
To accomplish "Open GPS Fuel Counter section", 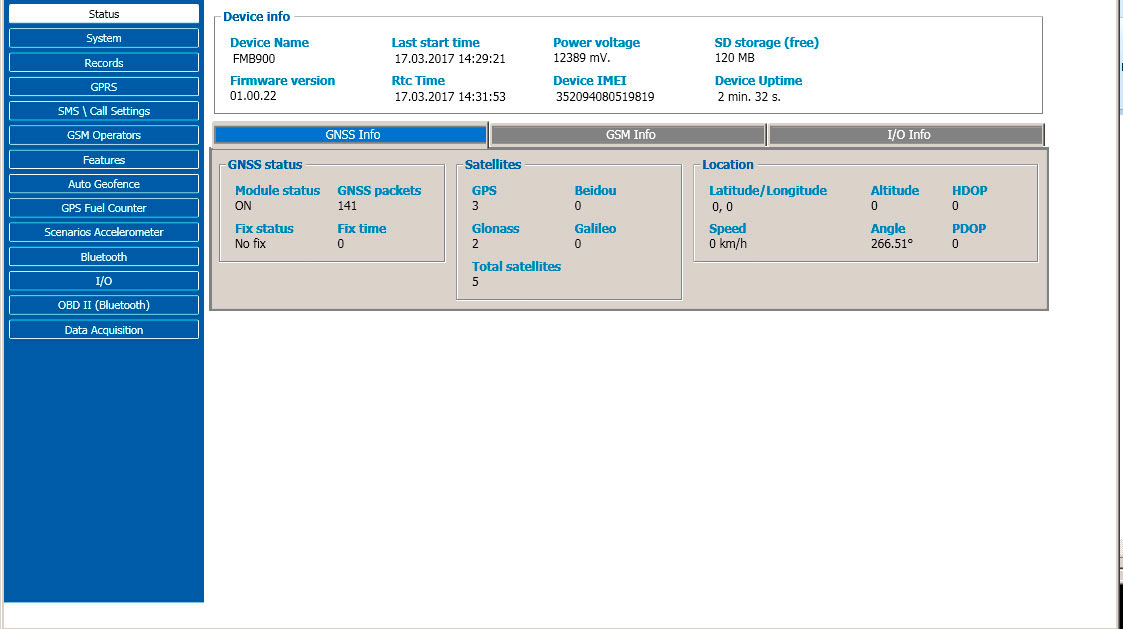I will pos(103,208).
